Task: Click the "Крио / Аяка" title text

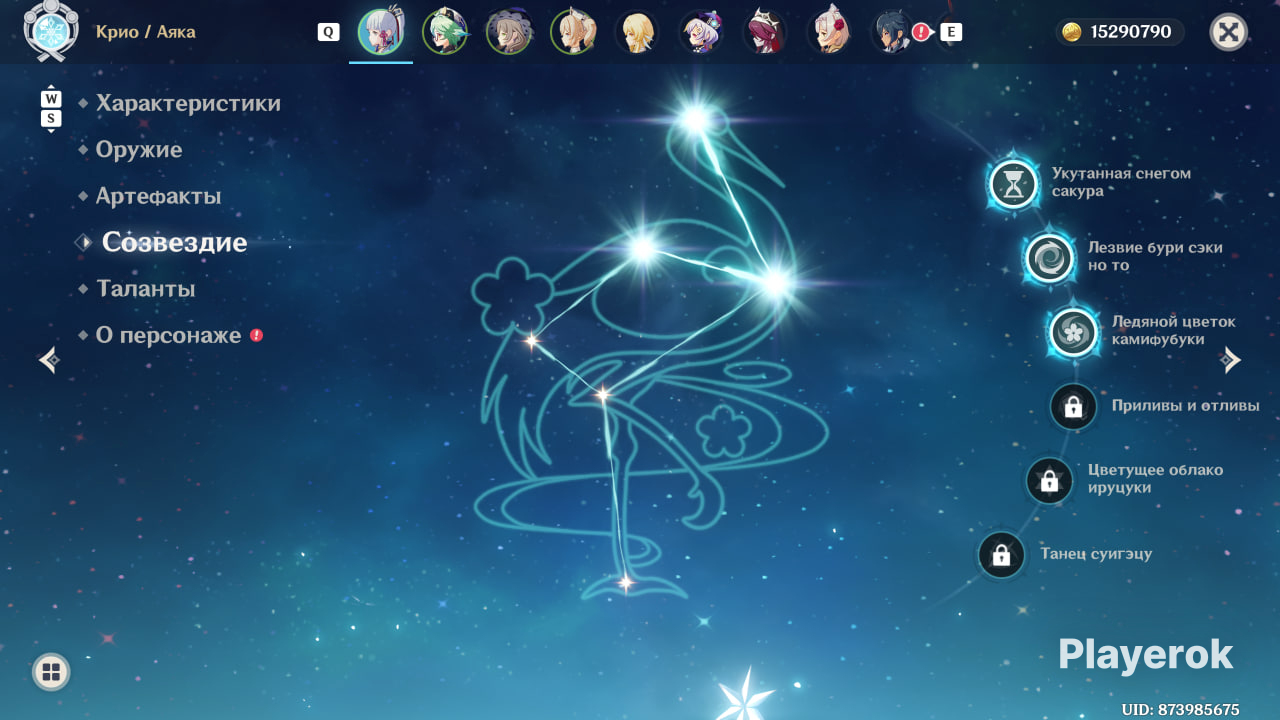Action: point(146,32)
